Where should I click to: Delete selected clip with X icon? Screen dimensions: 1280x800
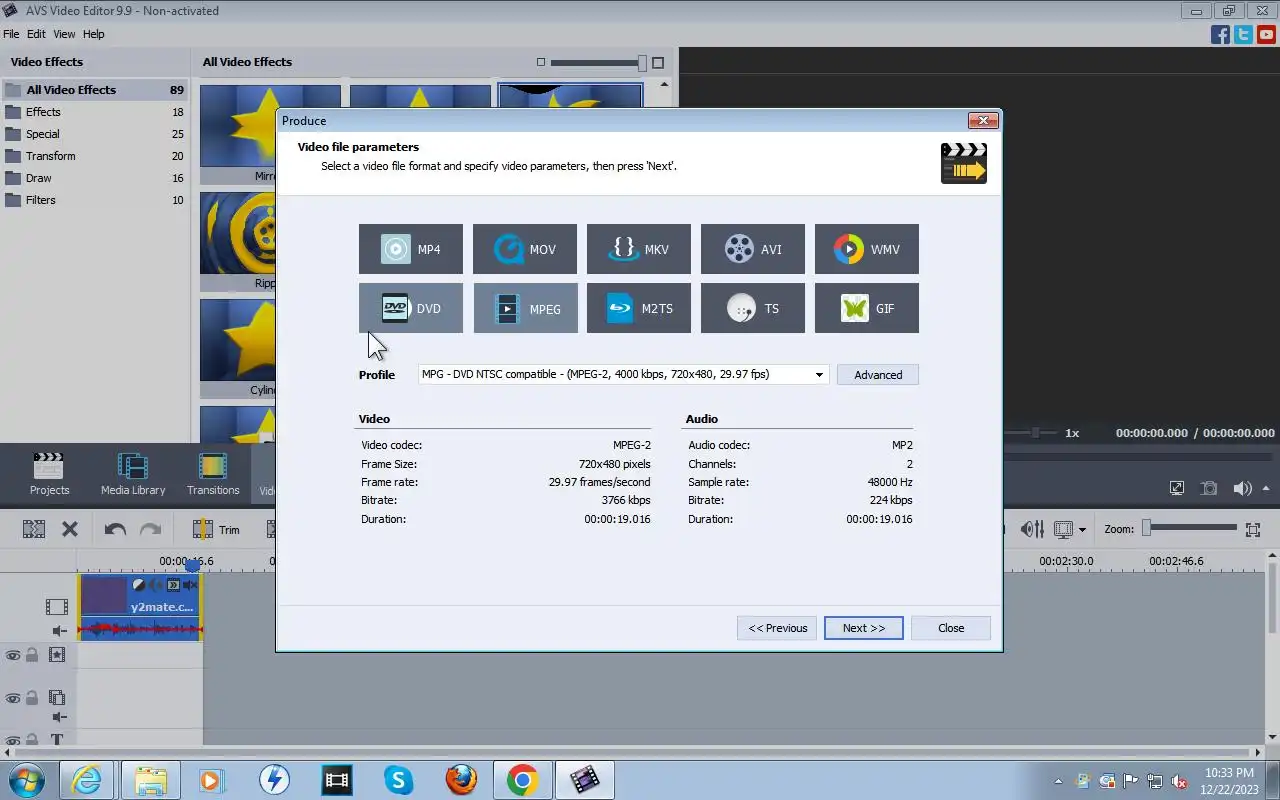tap(70, 529)
